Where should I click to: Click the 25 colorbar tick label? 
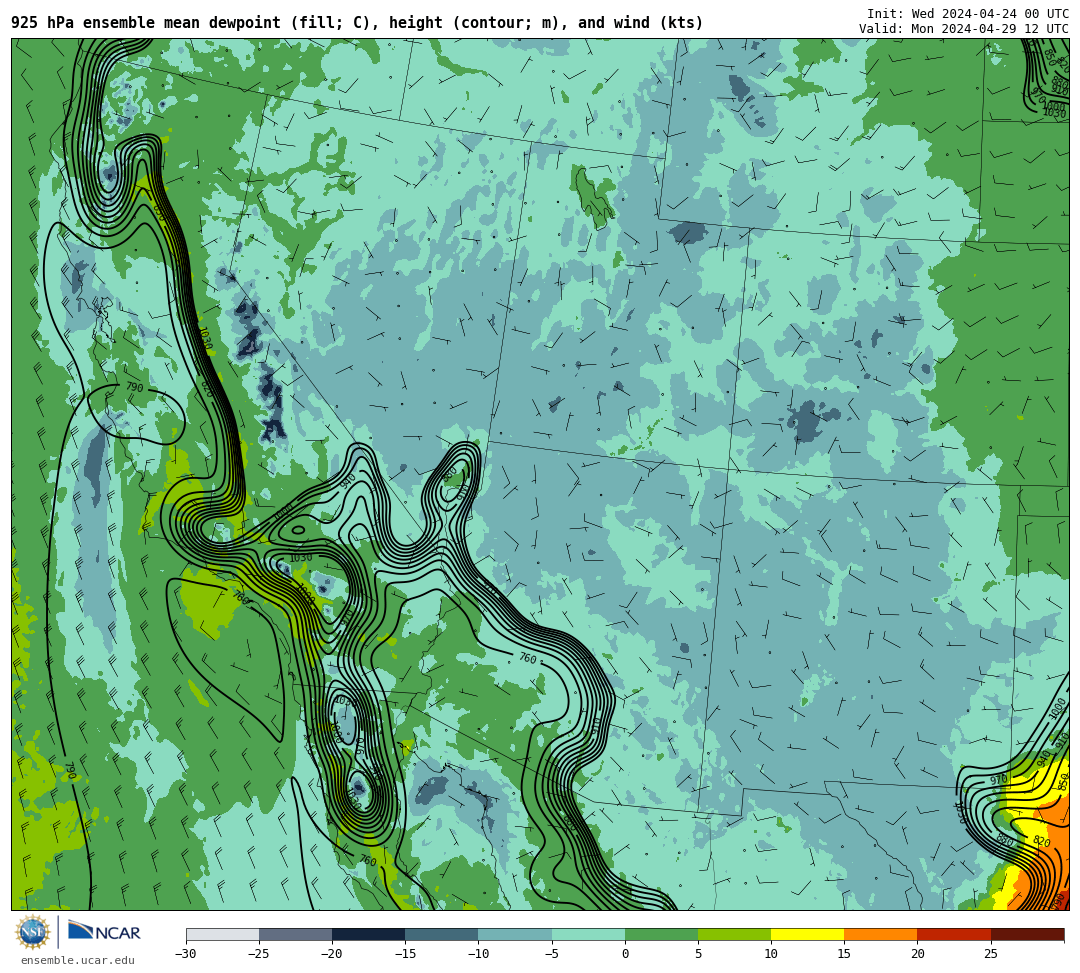990,954
